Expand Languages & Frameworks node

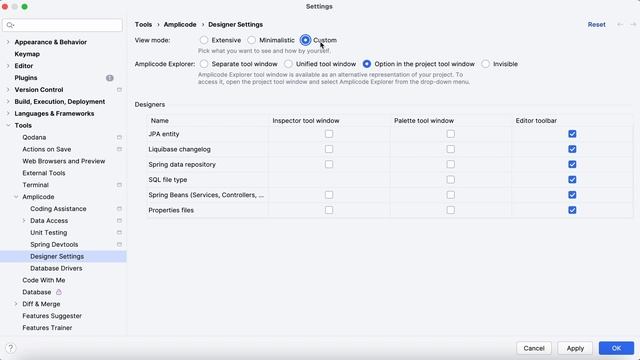[x=8, y=113]
